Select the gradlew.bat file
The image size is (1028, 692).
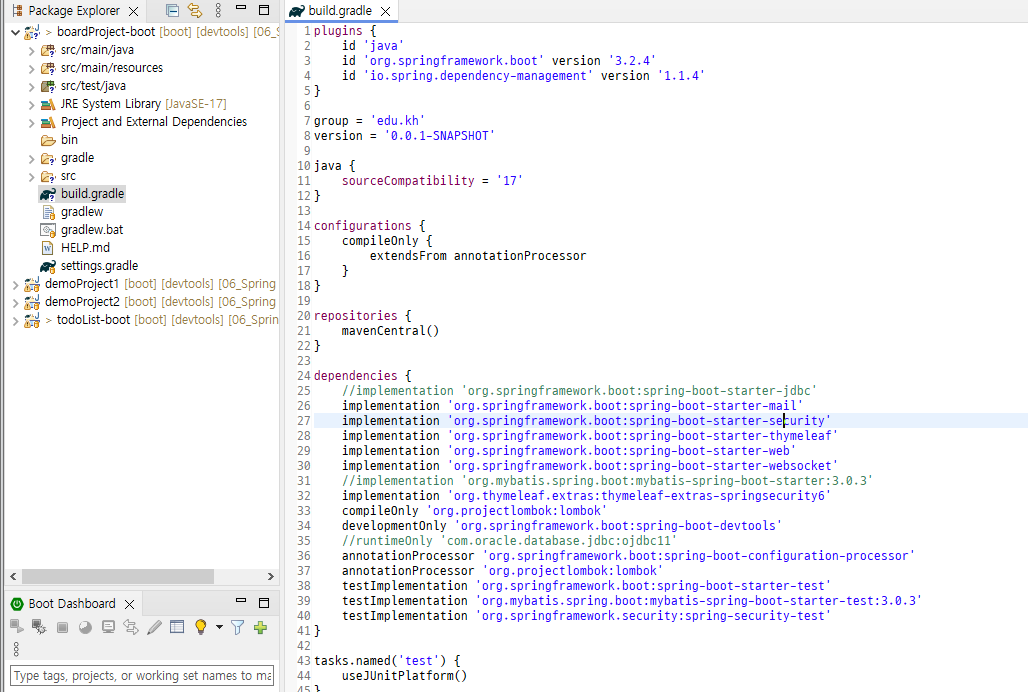92,229
